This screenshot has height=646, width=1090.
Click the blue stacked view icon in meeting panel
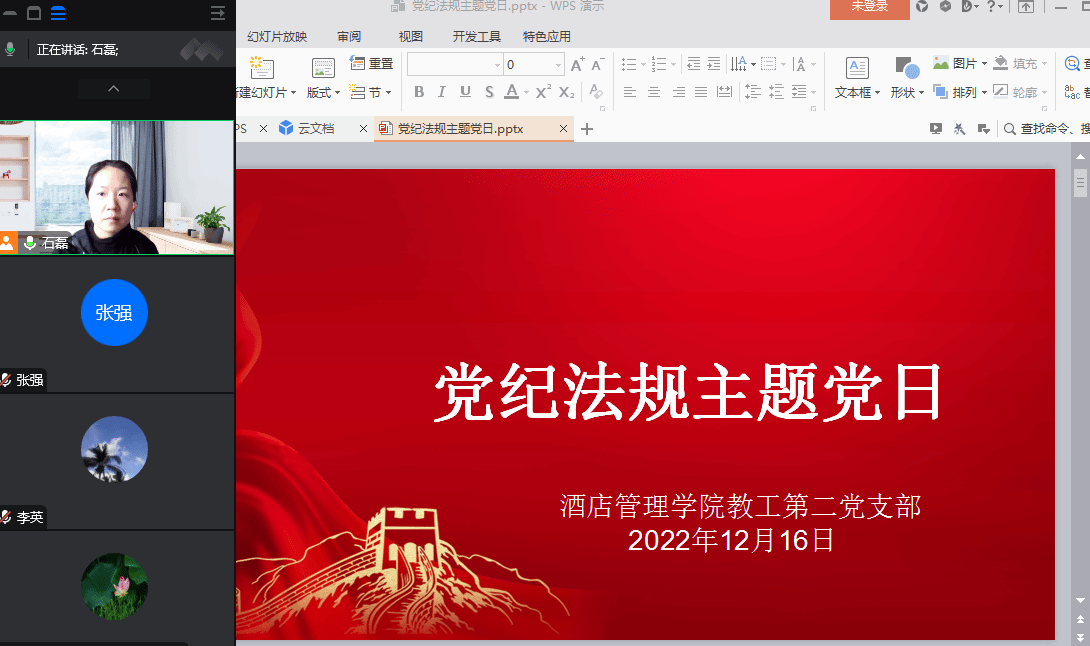(x=58, y=13)
